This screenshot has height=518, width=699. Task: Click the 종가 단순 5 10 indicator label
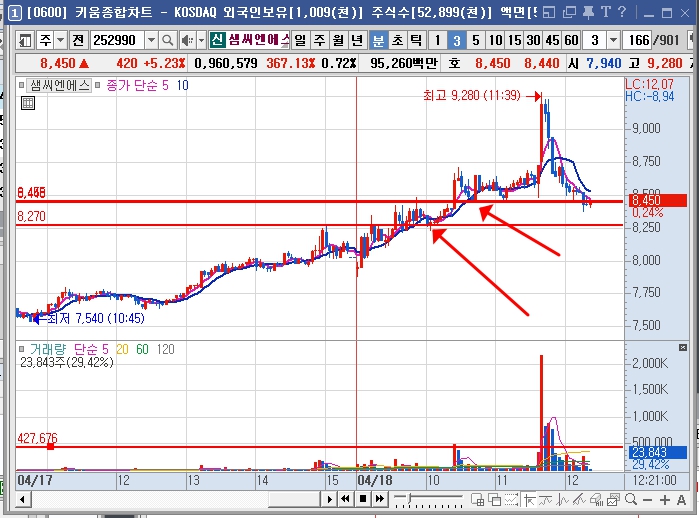(x=147, y=85)
